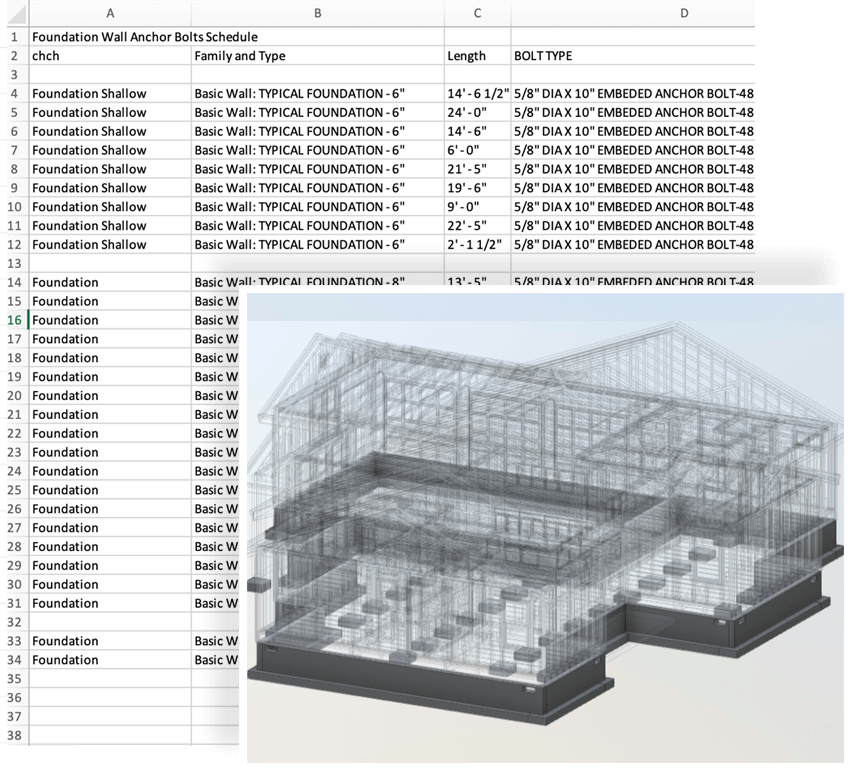The height and width of the screenshot is (771, 852).
Task: Click Family and Type cell in row 5
Action: click(317, 112)
